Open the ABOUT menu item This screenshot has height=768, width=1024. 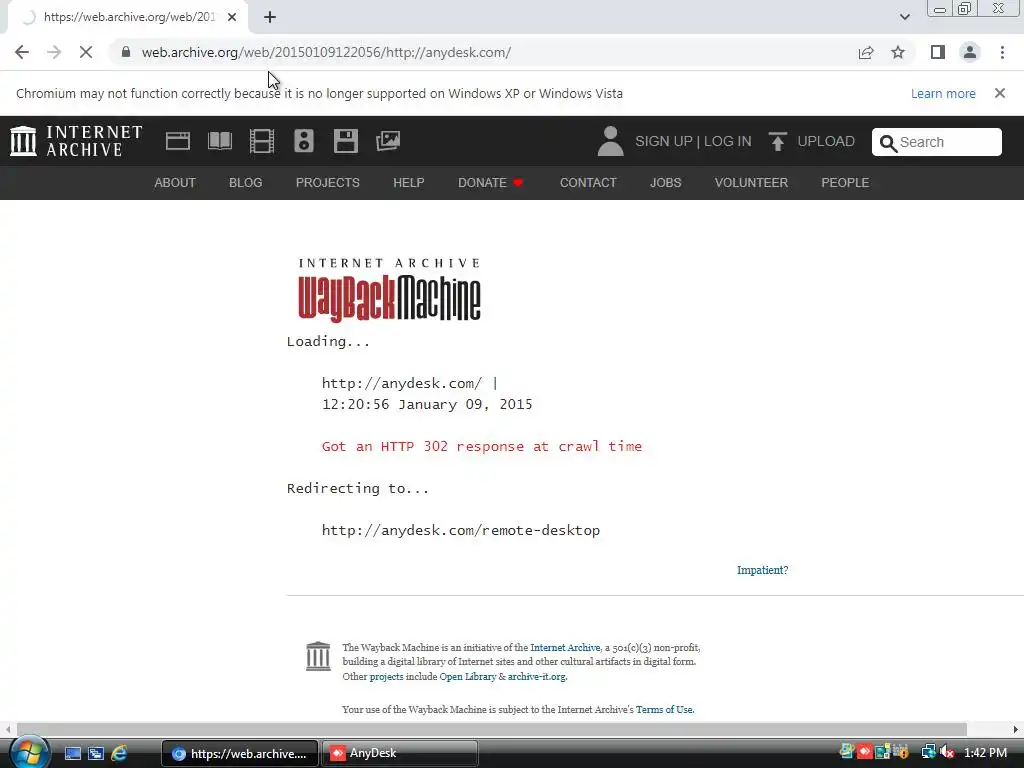175,183
